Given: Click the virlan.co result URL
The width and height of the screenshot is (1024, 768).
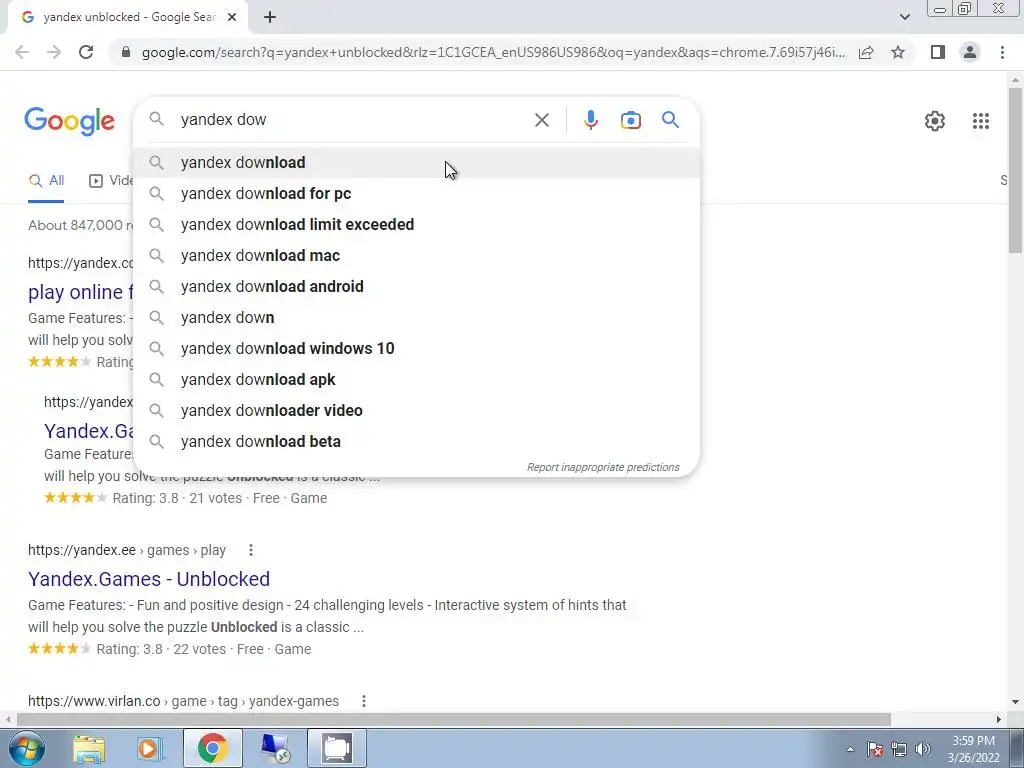Looking at the screenshot, I should (184, 701).
